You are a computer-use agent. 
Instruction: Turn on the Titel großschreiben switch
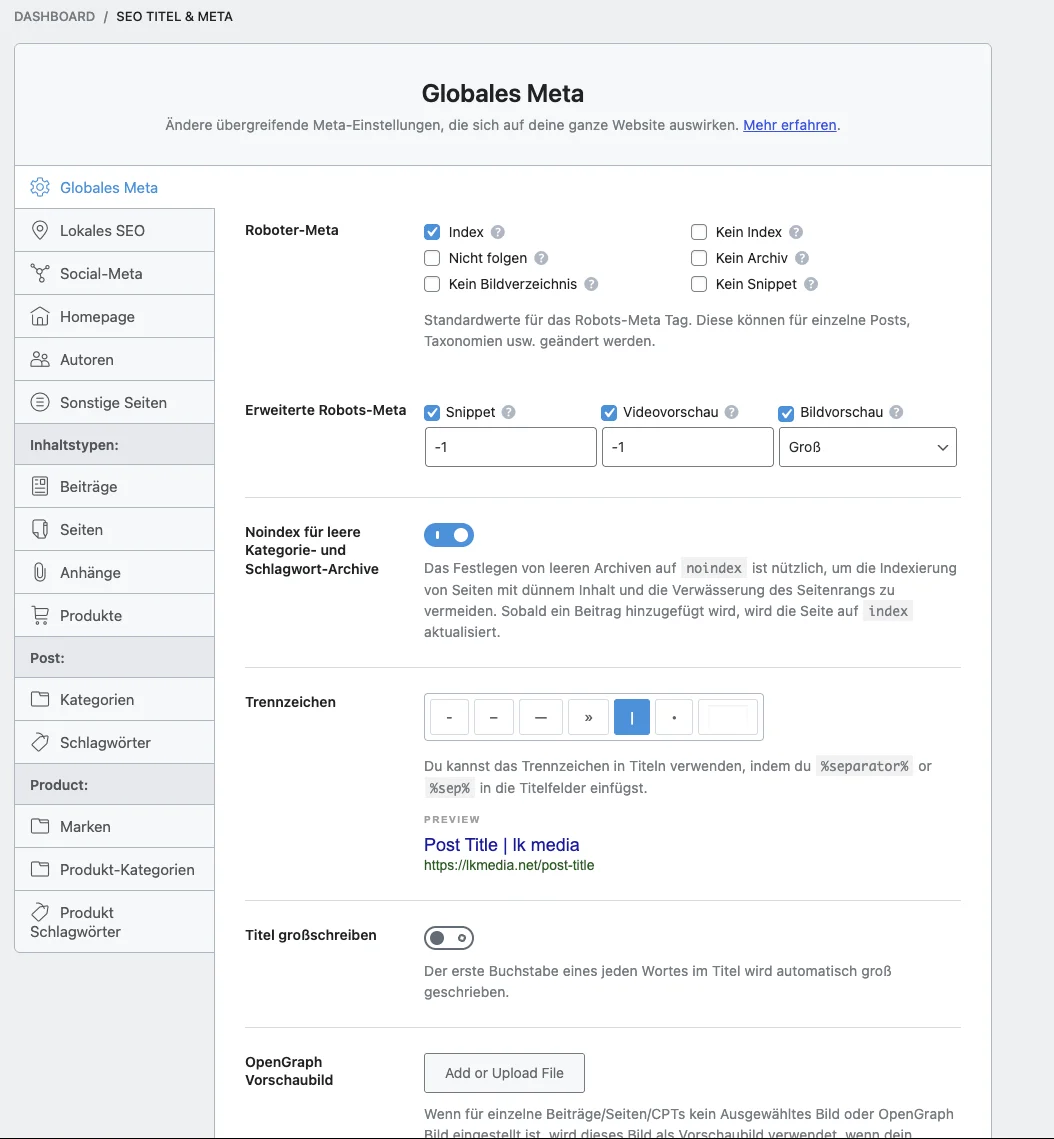[x=449, y=938]
